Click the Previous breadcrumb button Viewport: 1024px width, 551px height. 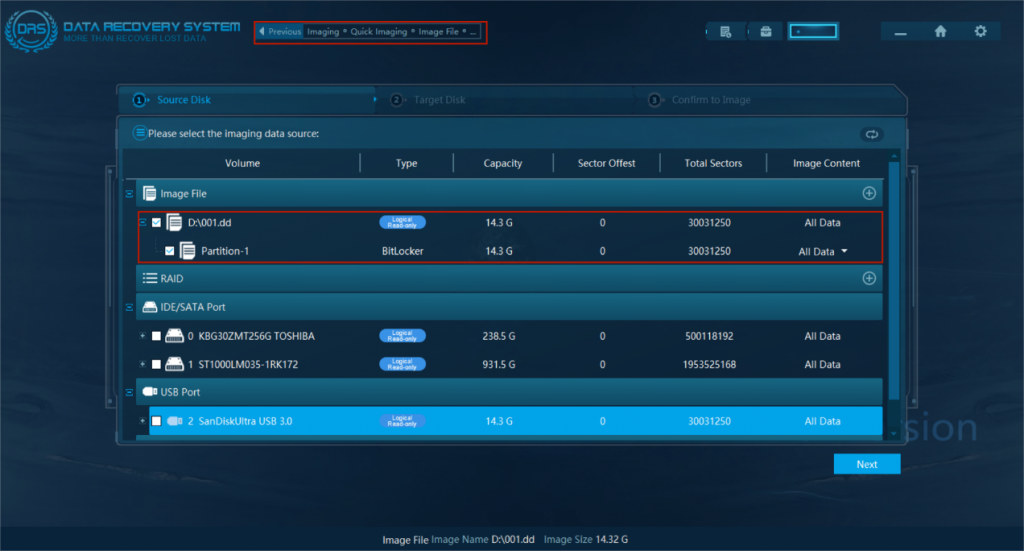280,32
